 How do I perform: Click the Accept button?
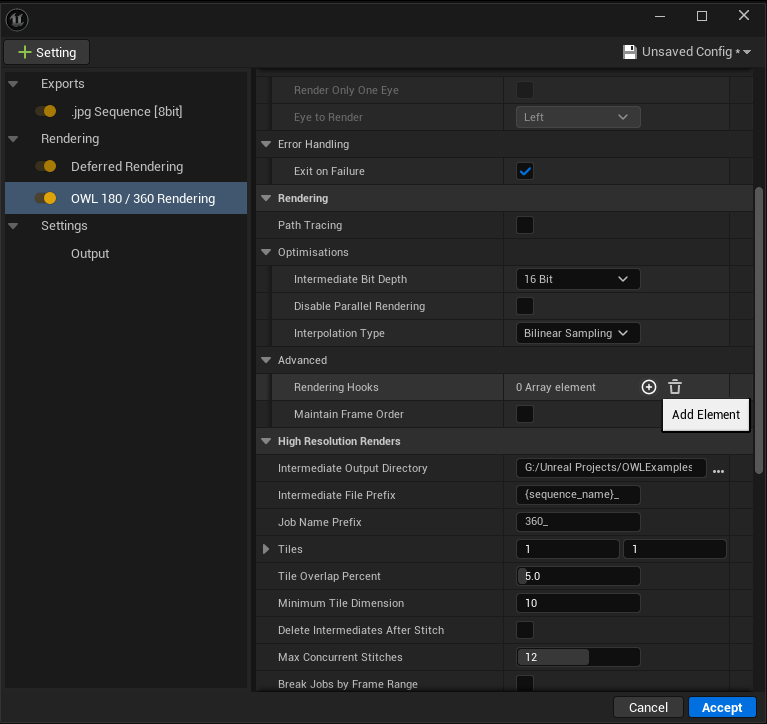[x=721, y=707]
